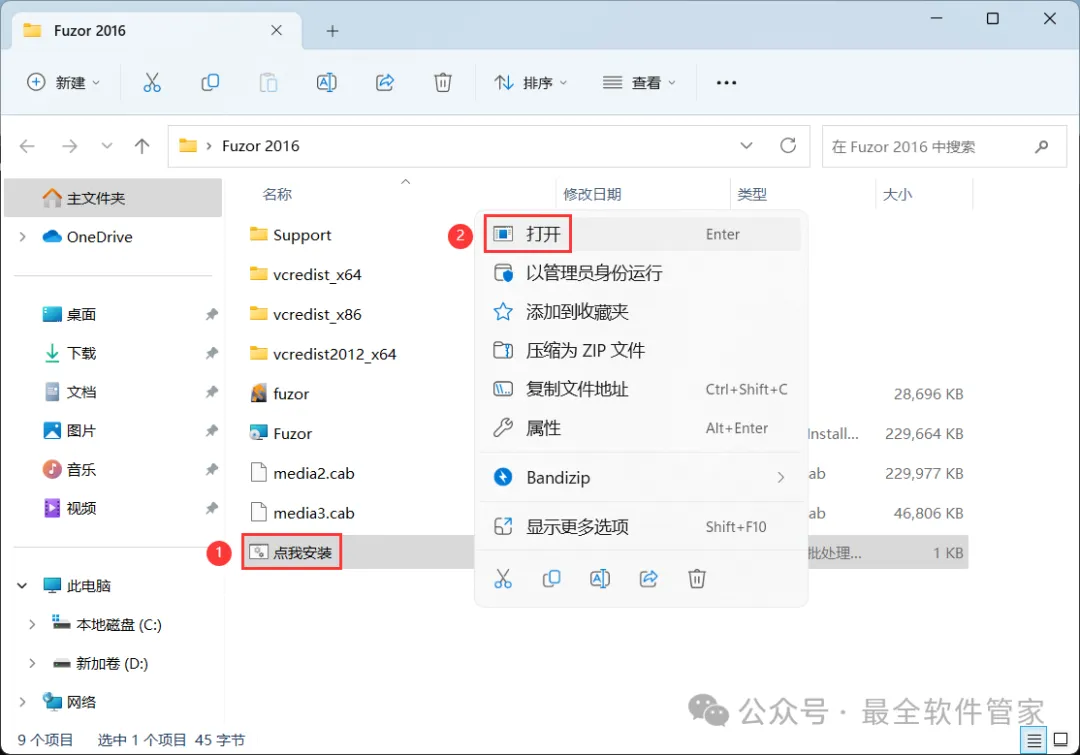Go back with the left arrow
This screenshot has width=1080, height=755.
(x=27, y=146)
